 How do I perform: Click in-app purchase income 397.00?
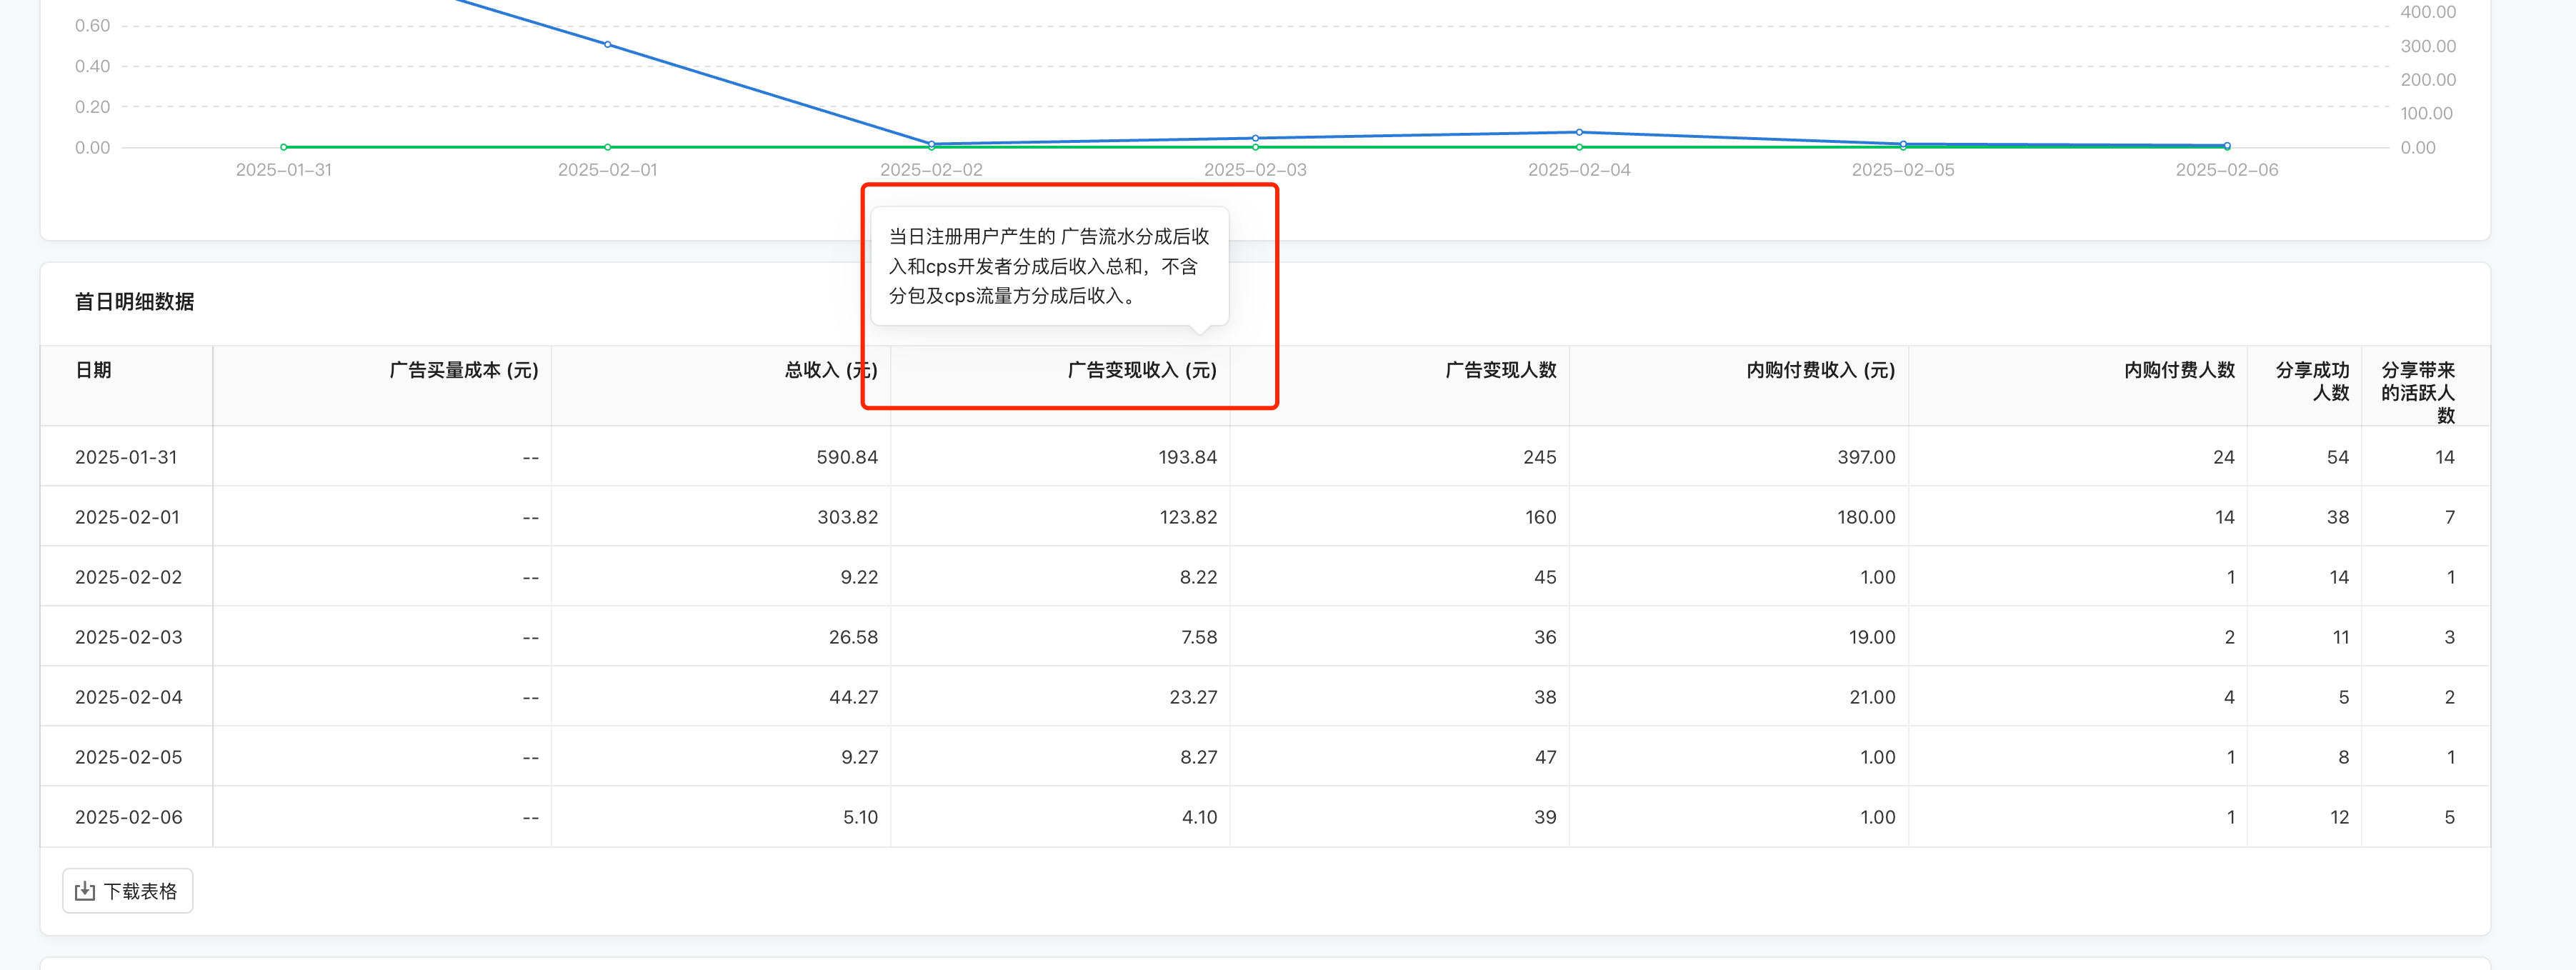click(1866, 457)
